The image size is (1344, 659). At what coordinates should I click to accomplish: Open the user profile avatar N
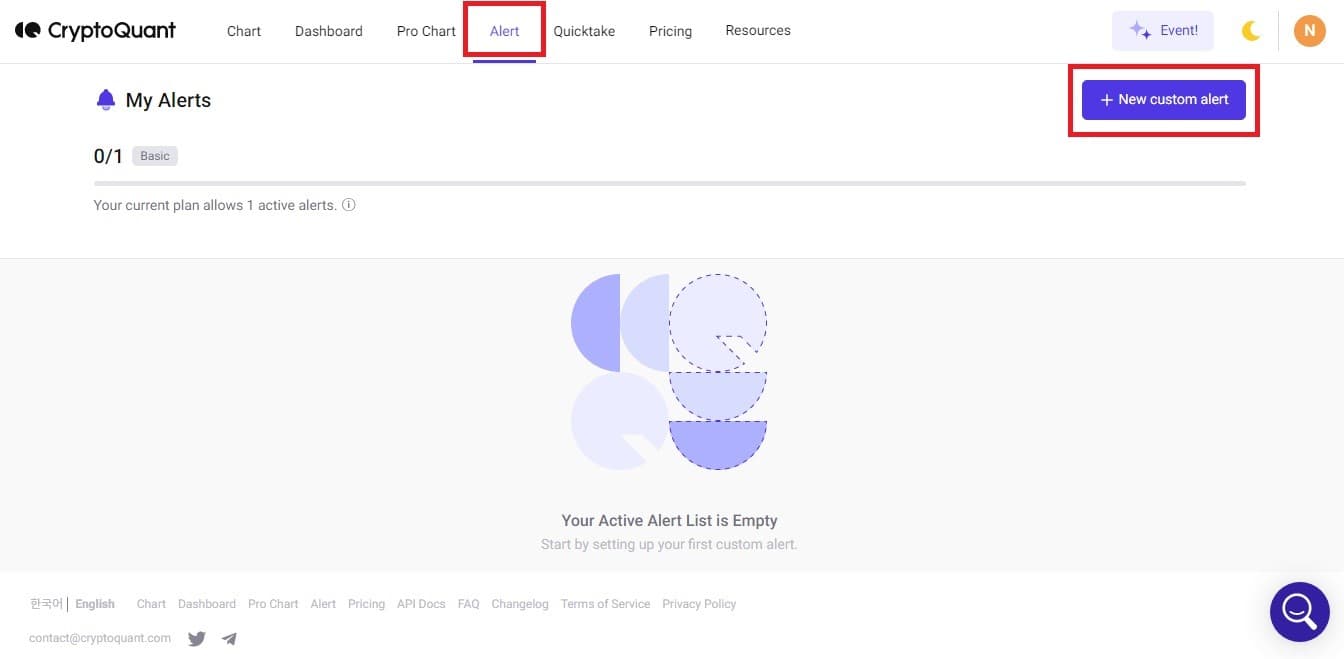(x=1309, y=31)
